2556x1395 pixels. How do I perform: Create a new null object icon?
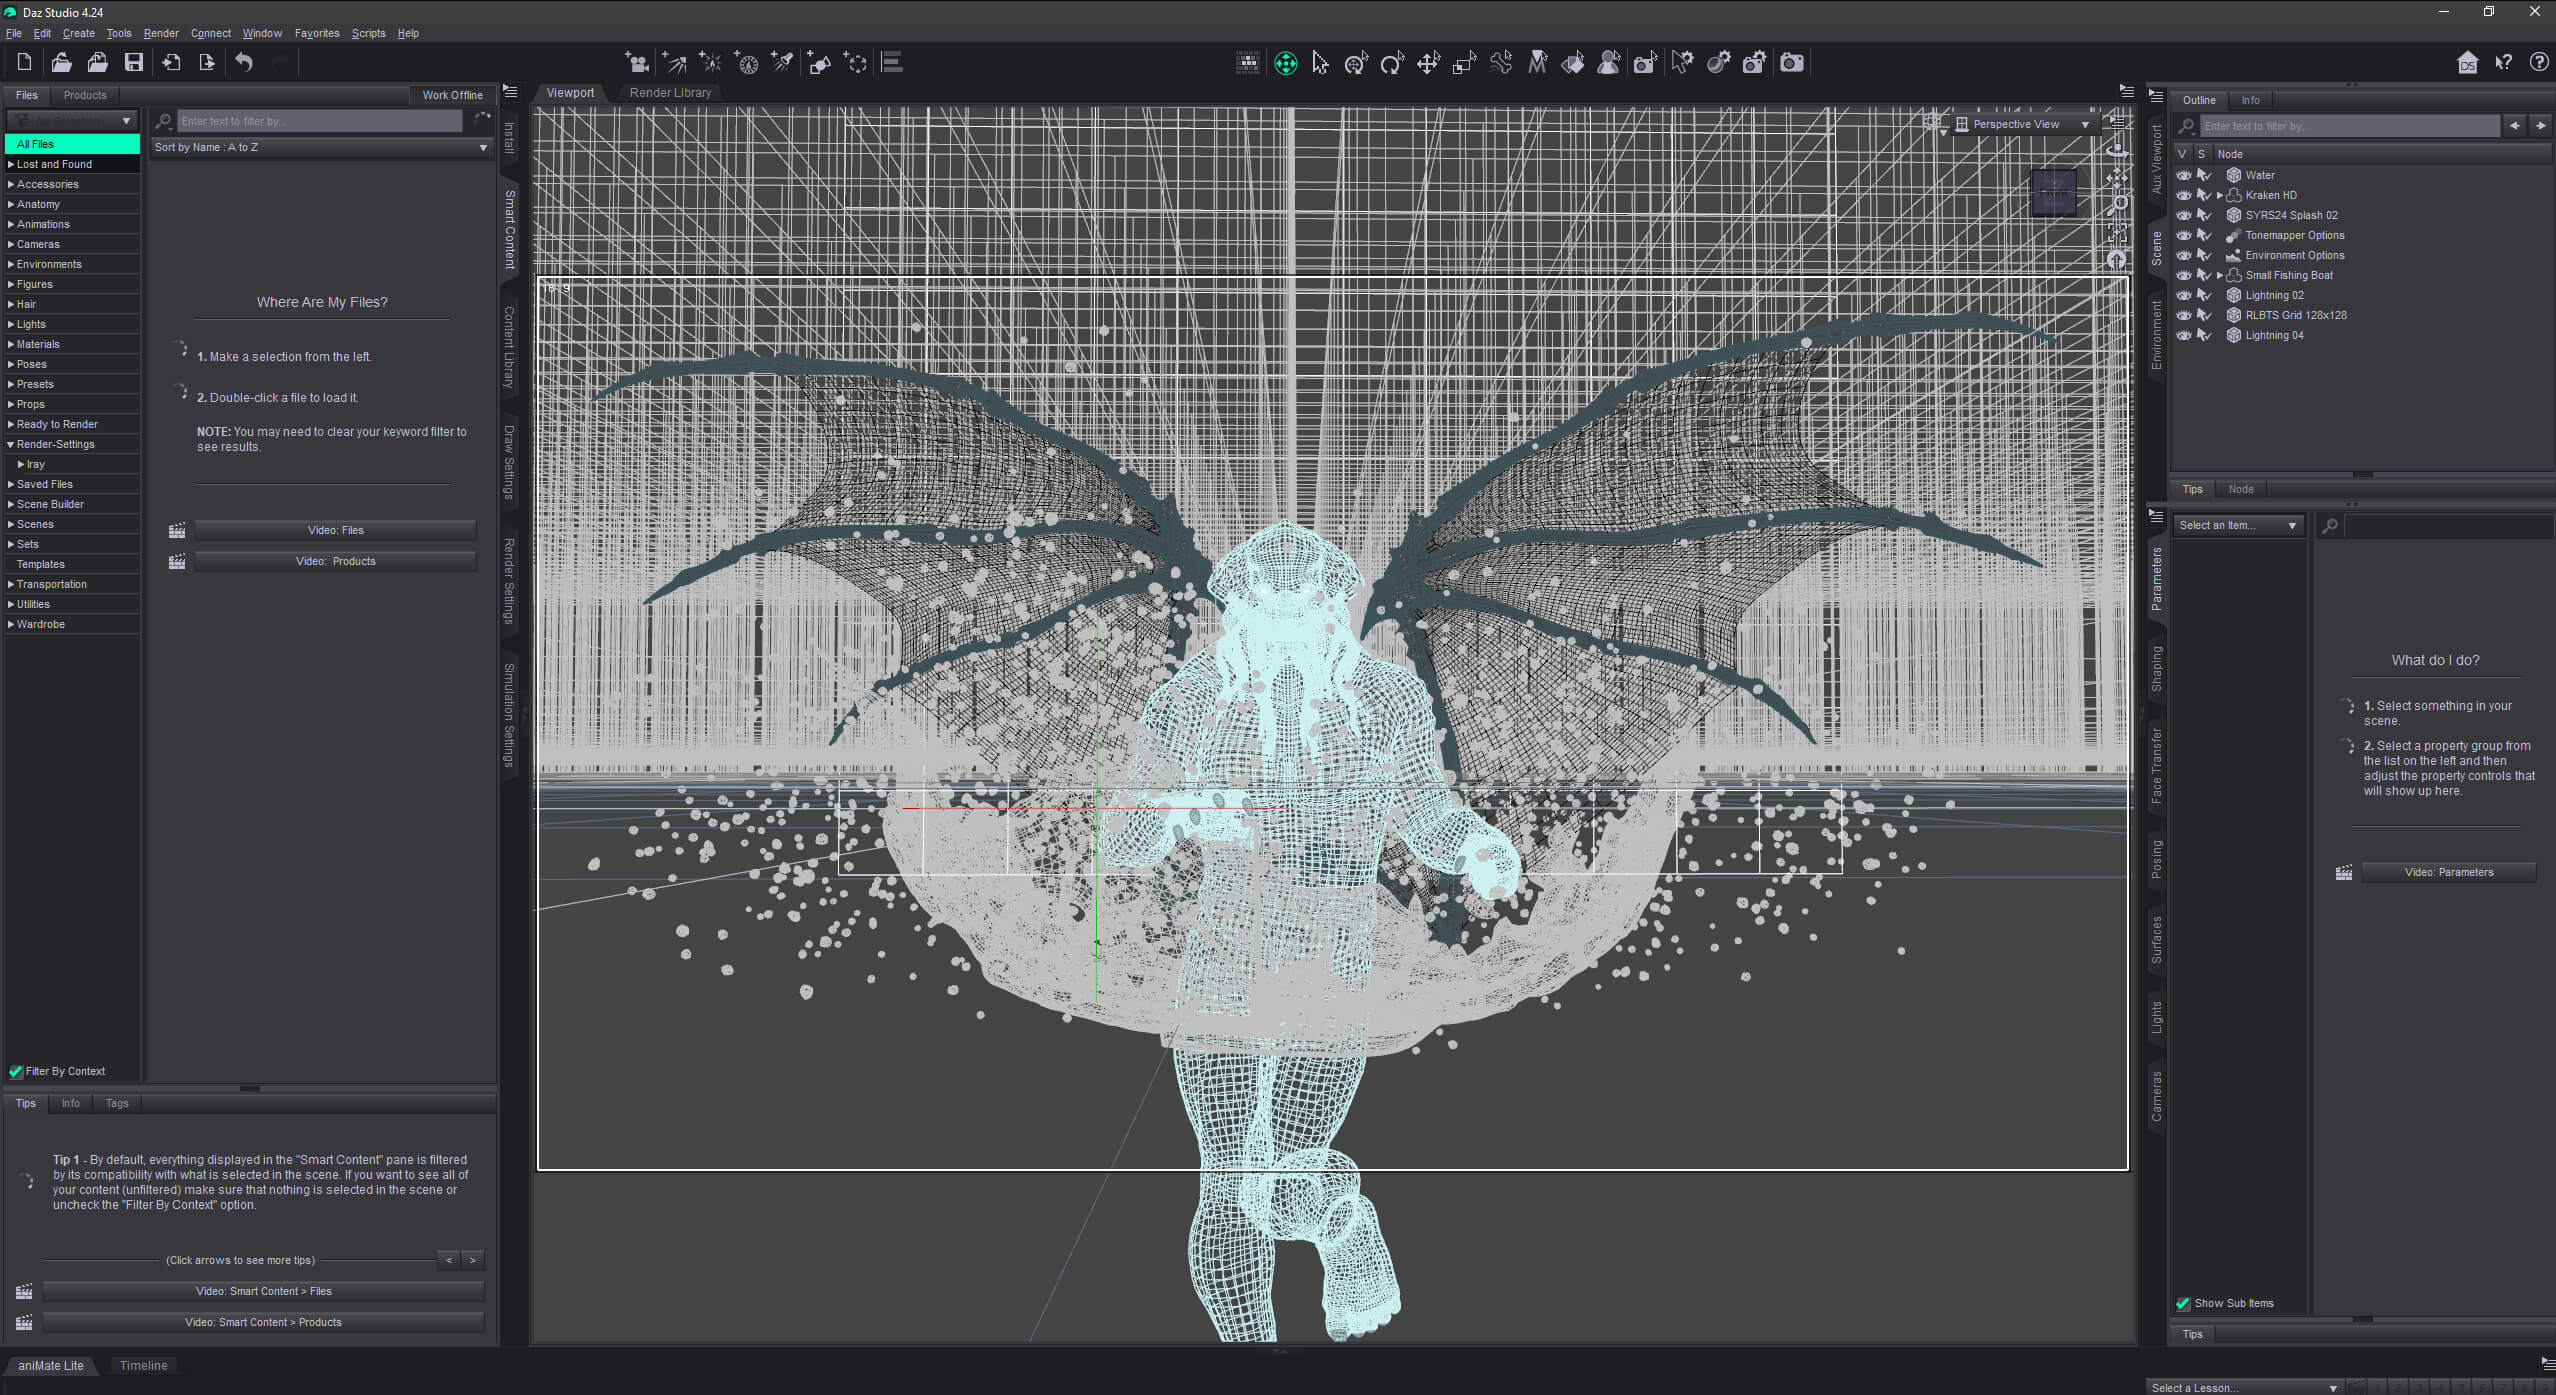[x=856, y=63]
